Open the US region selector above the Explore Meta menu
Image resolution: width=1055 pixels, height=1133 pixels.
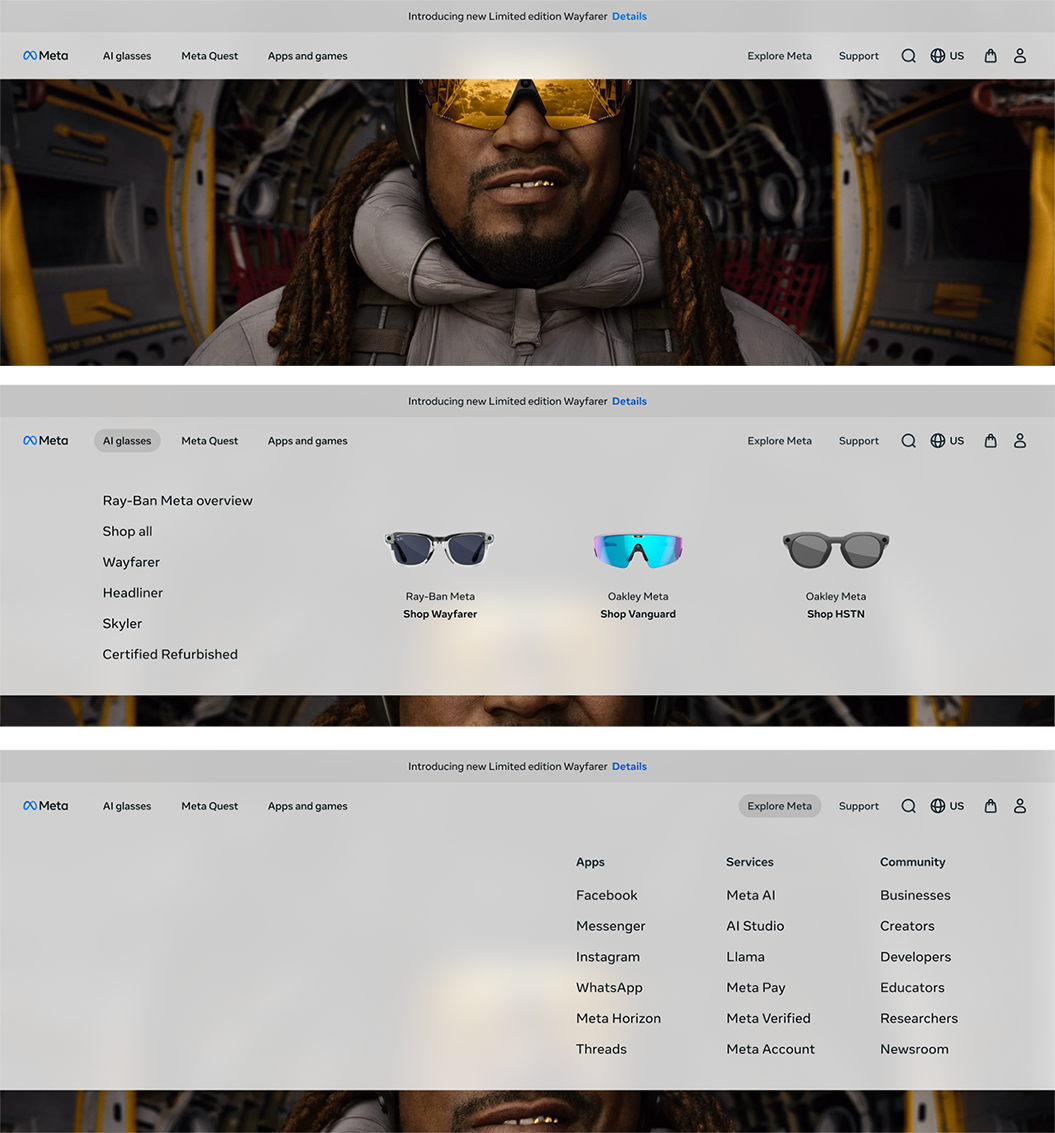pyautogui.click(x=947, y=806)
